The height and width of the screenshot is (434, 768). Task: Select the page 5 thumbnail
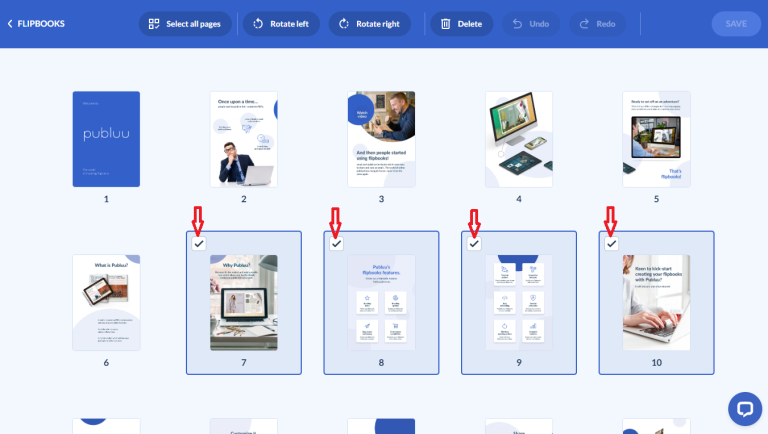656,139
